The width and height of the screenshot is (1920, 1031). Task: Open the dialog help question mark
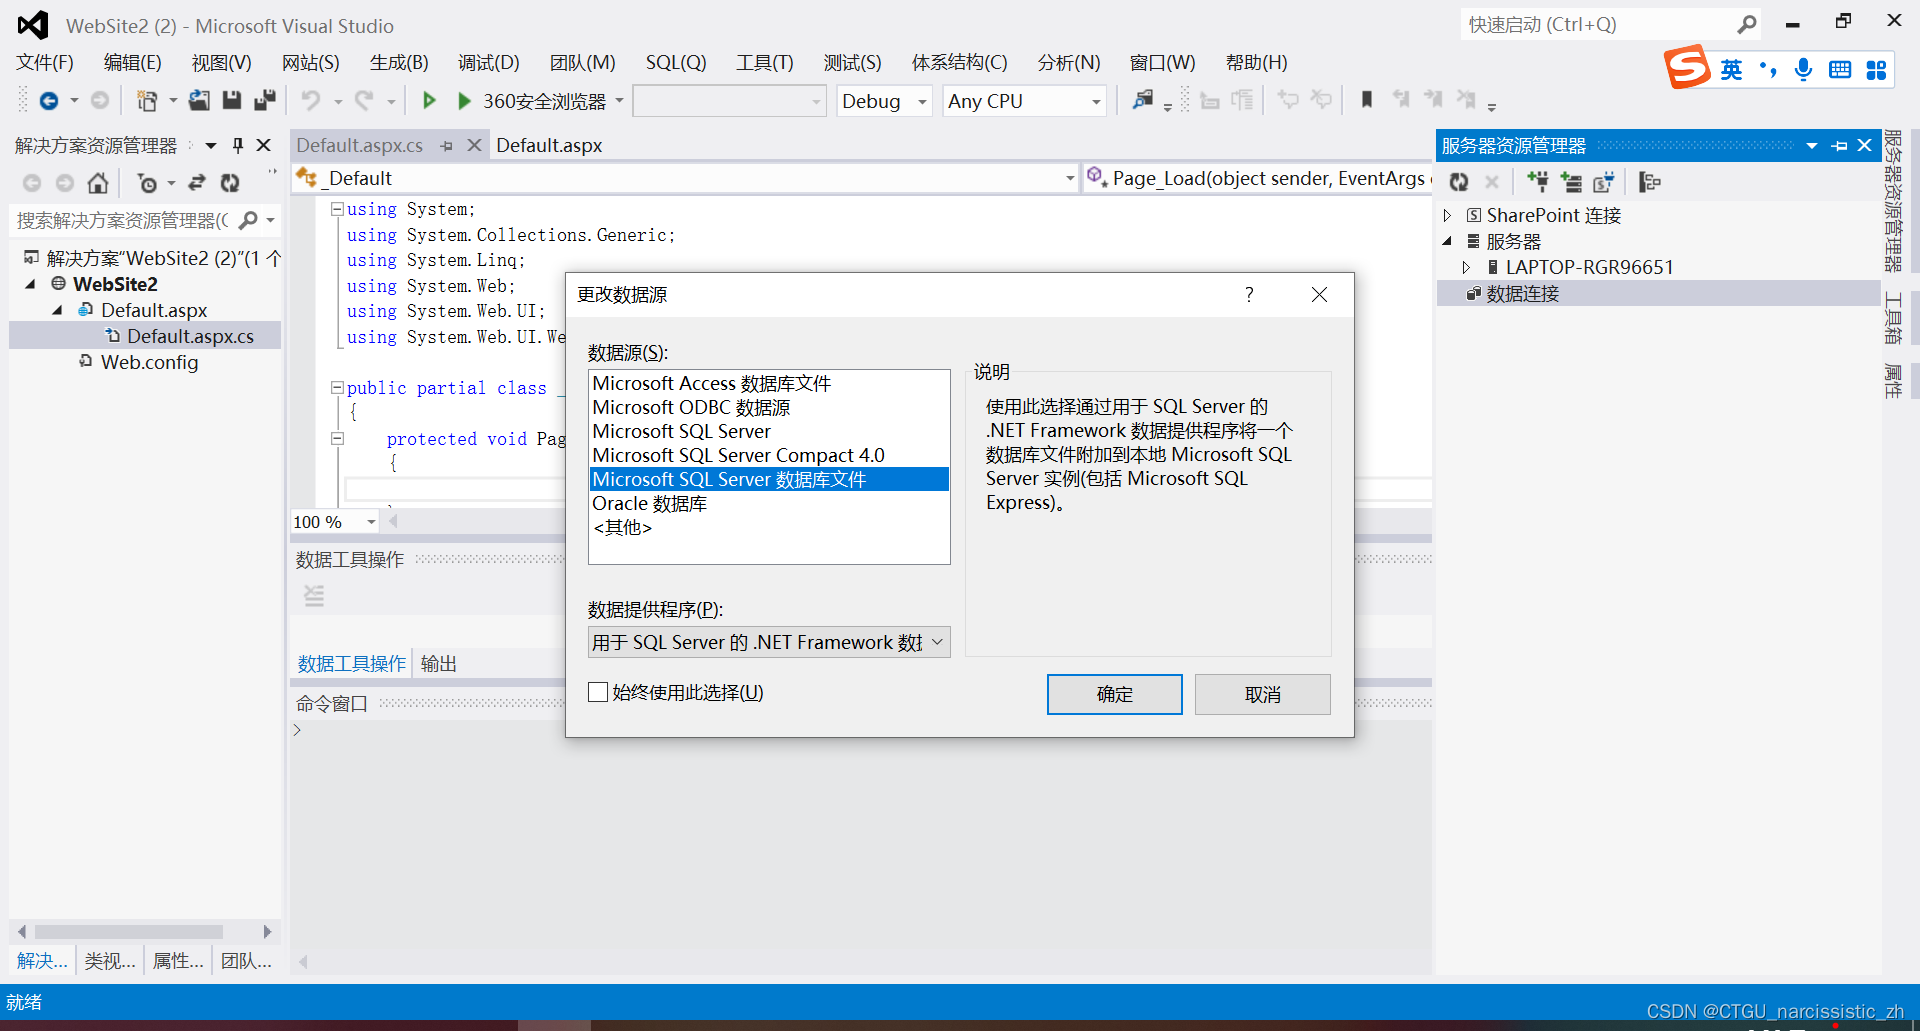(1249, 294)
